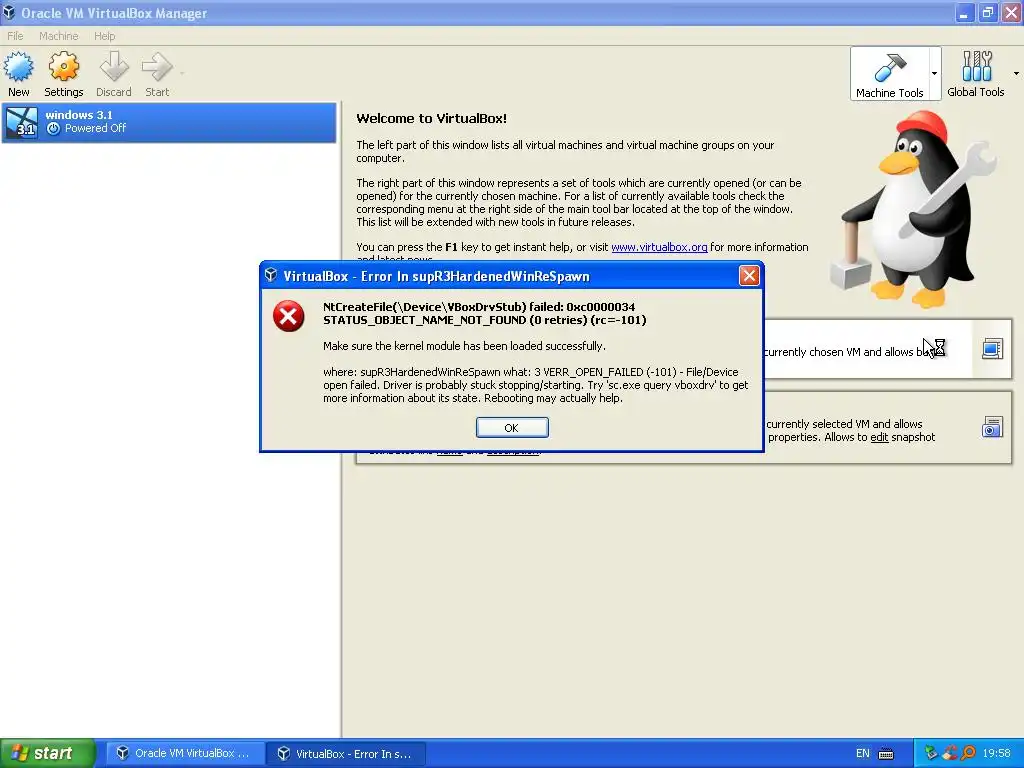Viewport: 1024px width, 768px height.
Task: Click 'Make sure the kernel module' message
Action: [464, 345]
